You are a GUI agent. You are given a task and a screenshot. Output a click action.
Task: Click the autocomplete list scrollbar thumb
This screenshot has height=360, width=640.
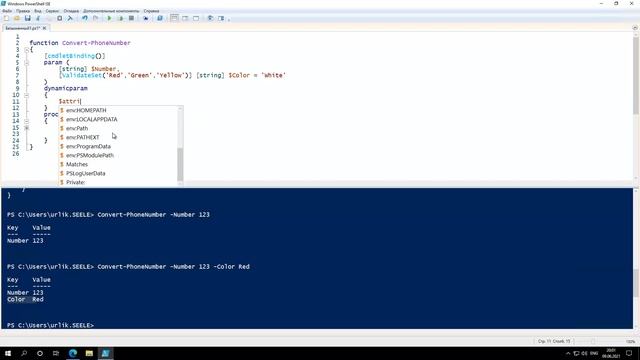tap(180, 164)
